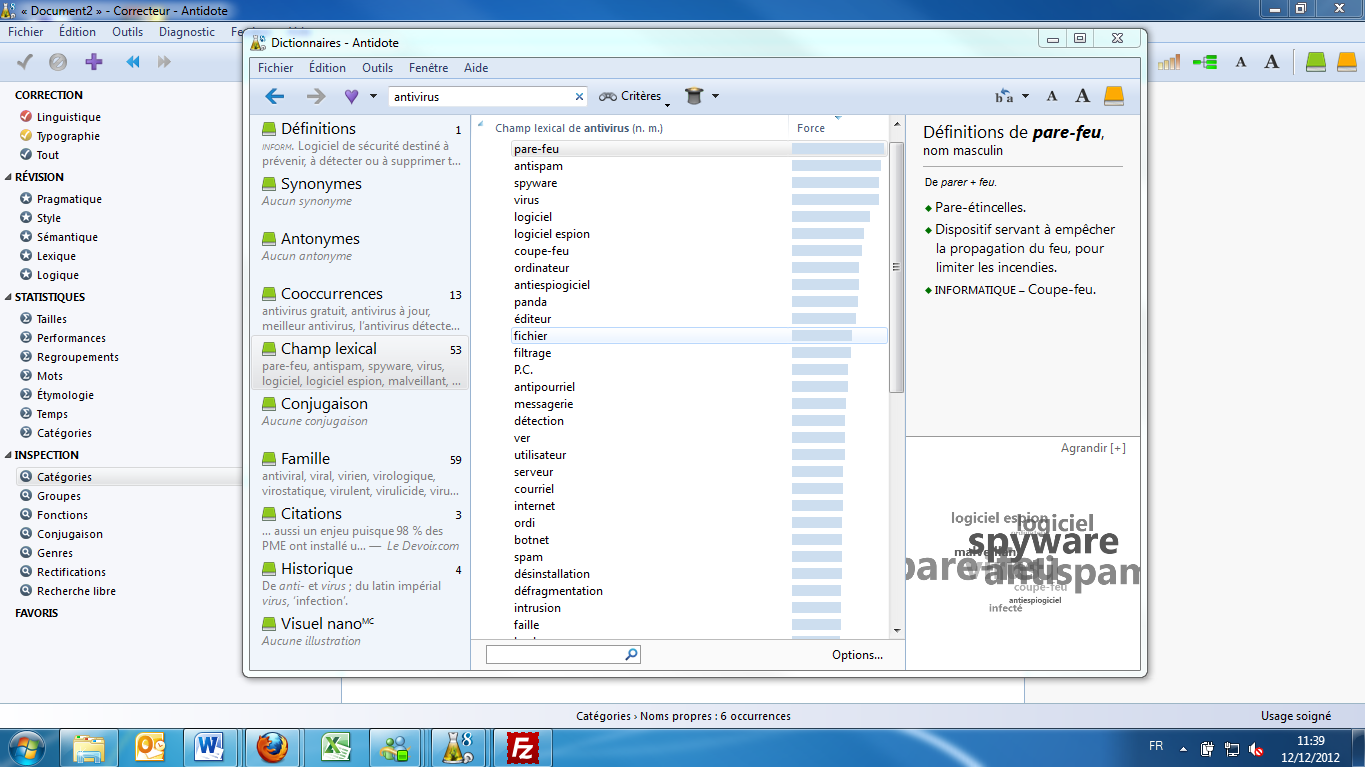Open the dropdown arrow next to the top hat
The image size is (1365, 767).
click(x=715, y=96)
